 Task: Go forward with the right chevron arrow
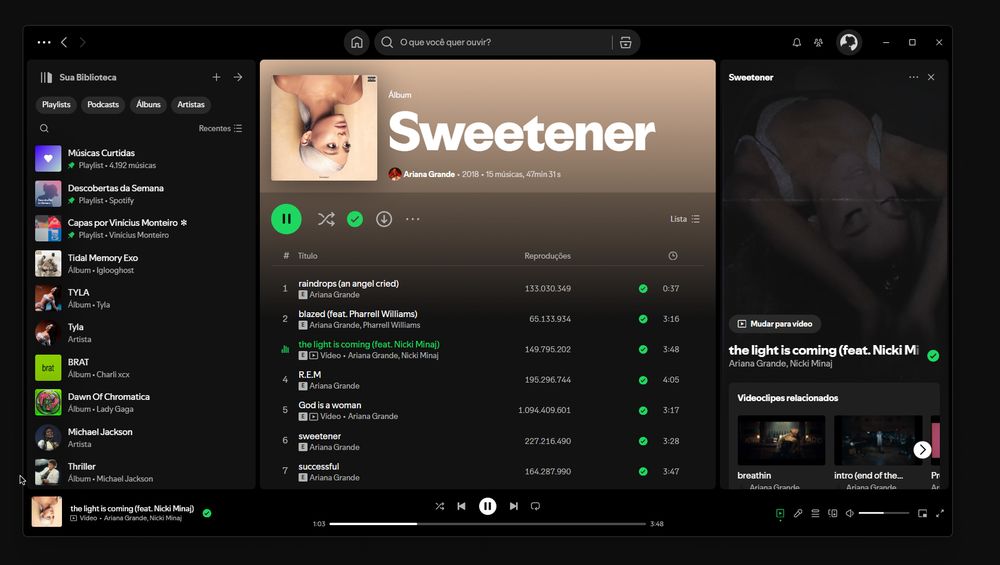[82, 42]
